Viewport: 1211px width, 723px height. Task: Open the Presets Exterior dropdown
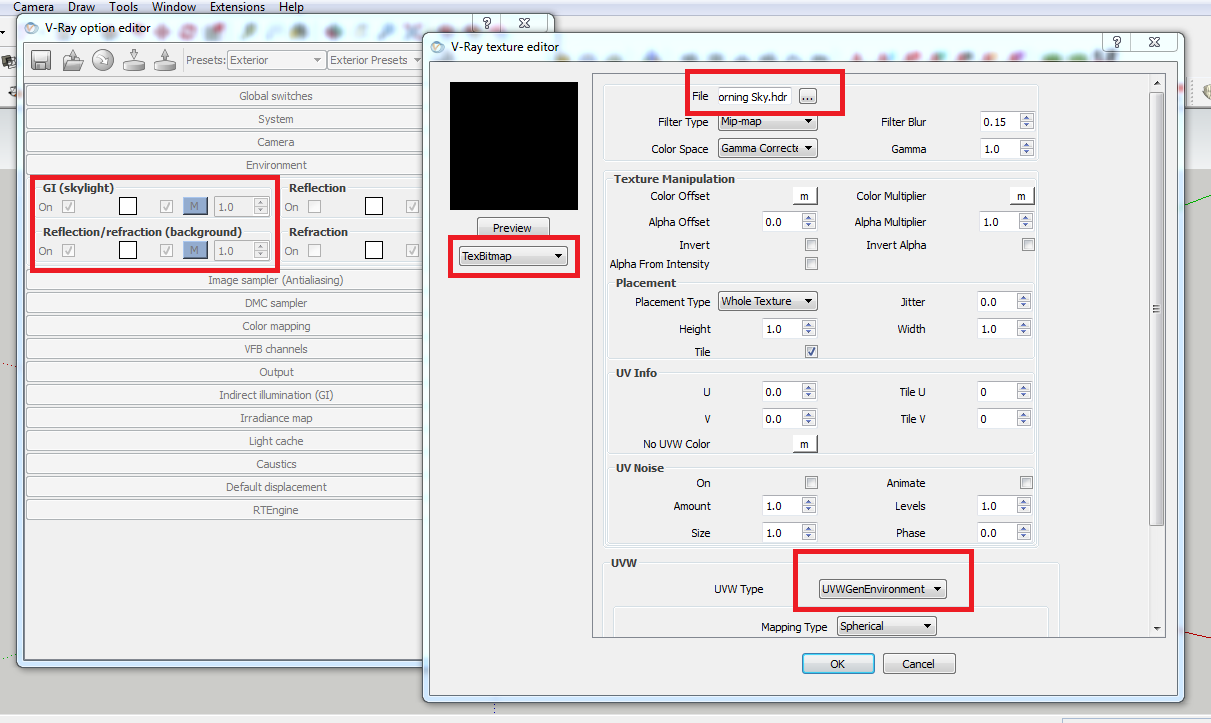[276, 60]
